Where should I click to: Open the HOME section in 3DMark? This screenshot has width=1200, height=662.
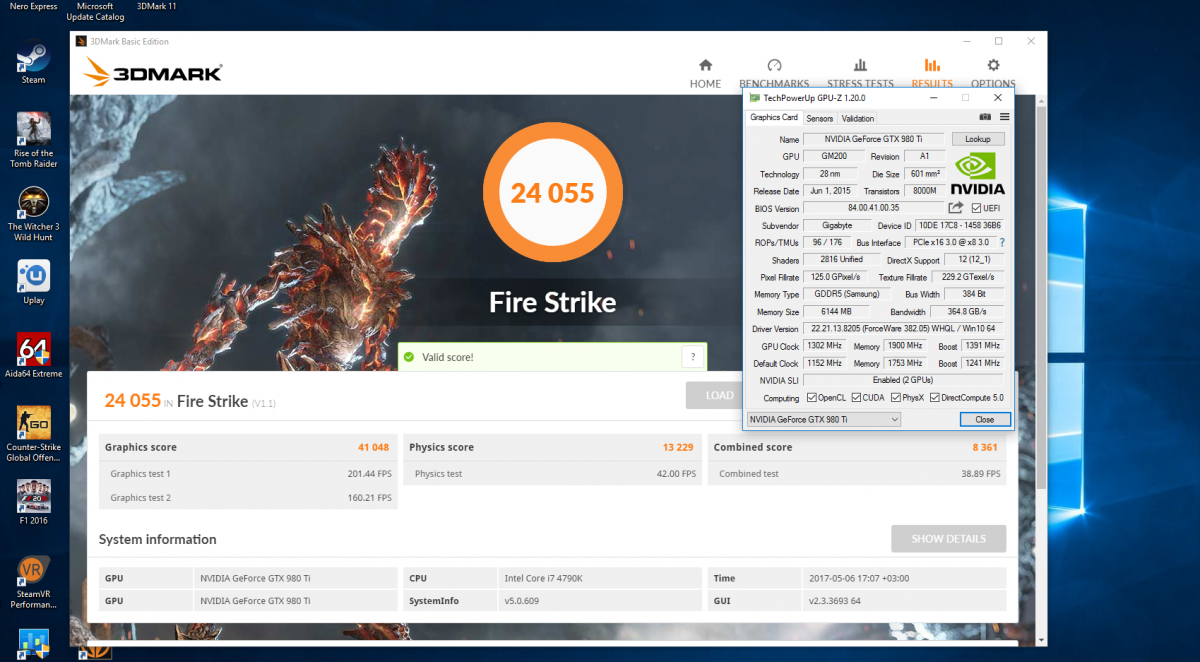(705, 73)
